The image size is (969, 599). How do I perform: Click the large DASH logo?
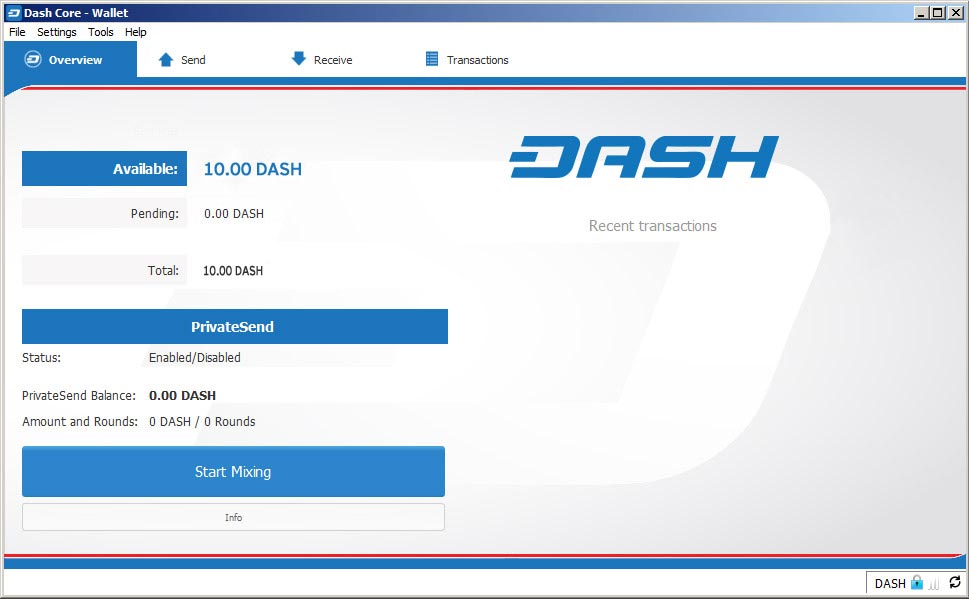pos(644,157)
